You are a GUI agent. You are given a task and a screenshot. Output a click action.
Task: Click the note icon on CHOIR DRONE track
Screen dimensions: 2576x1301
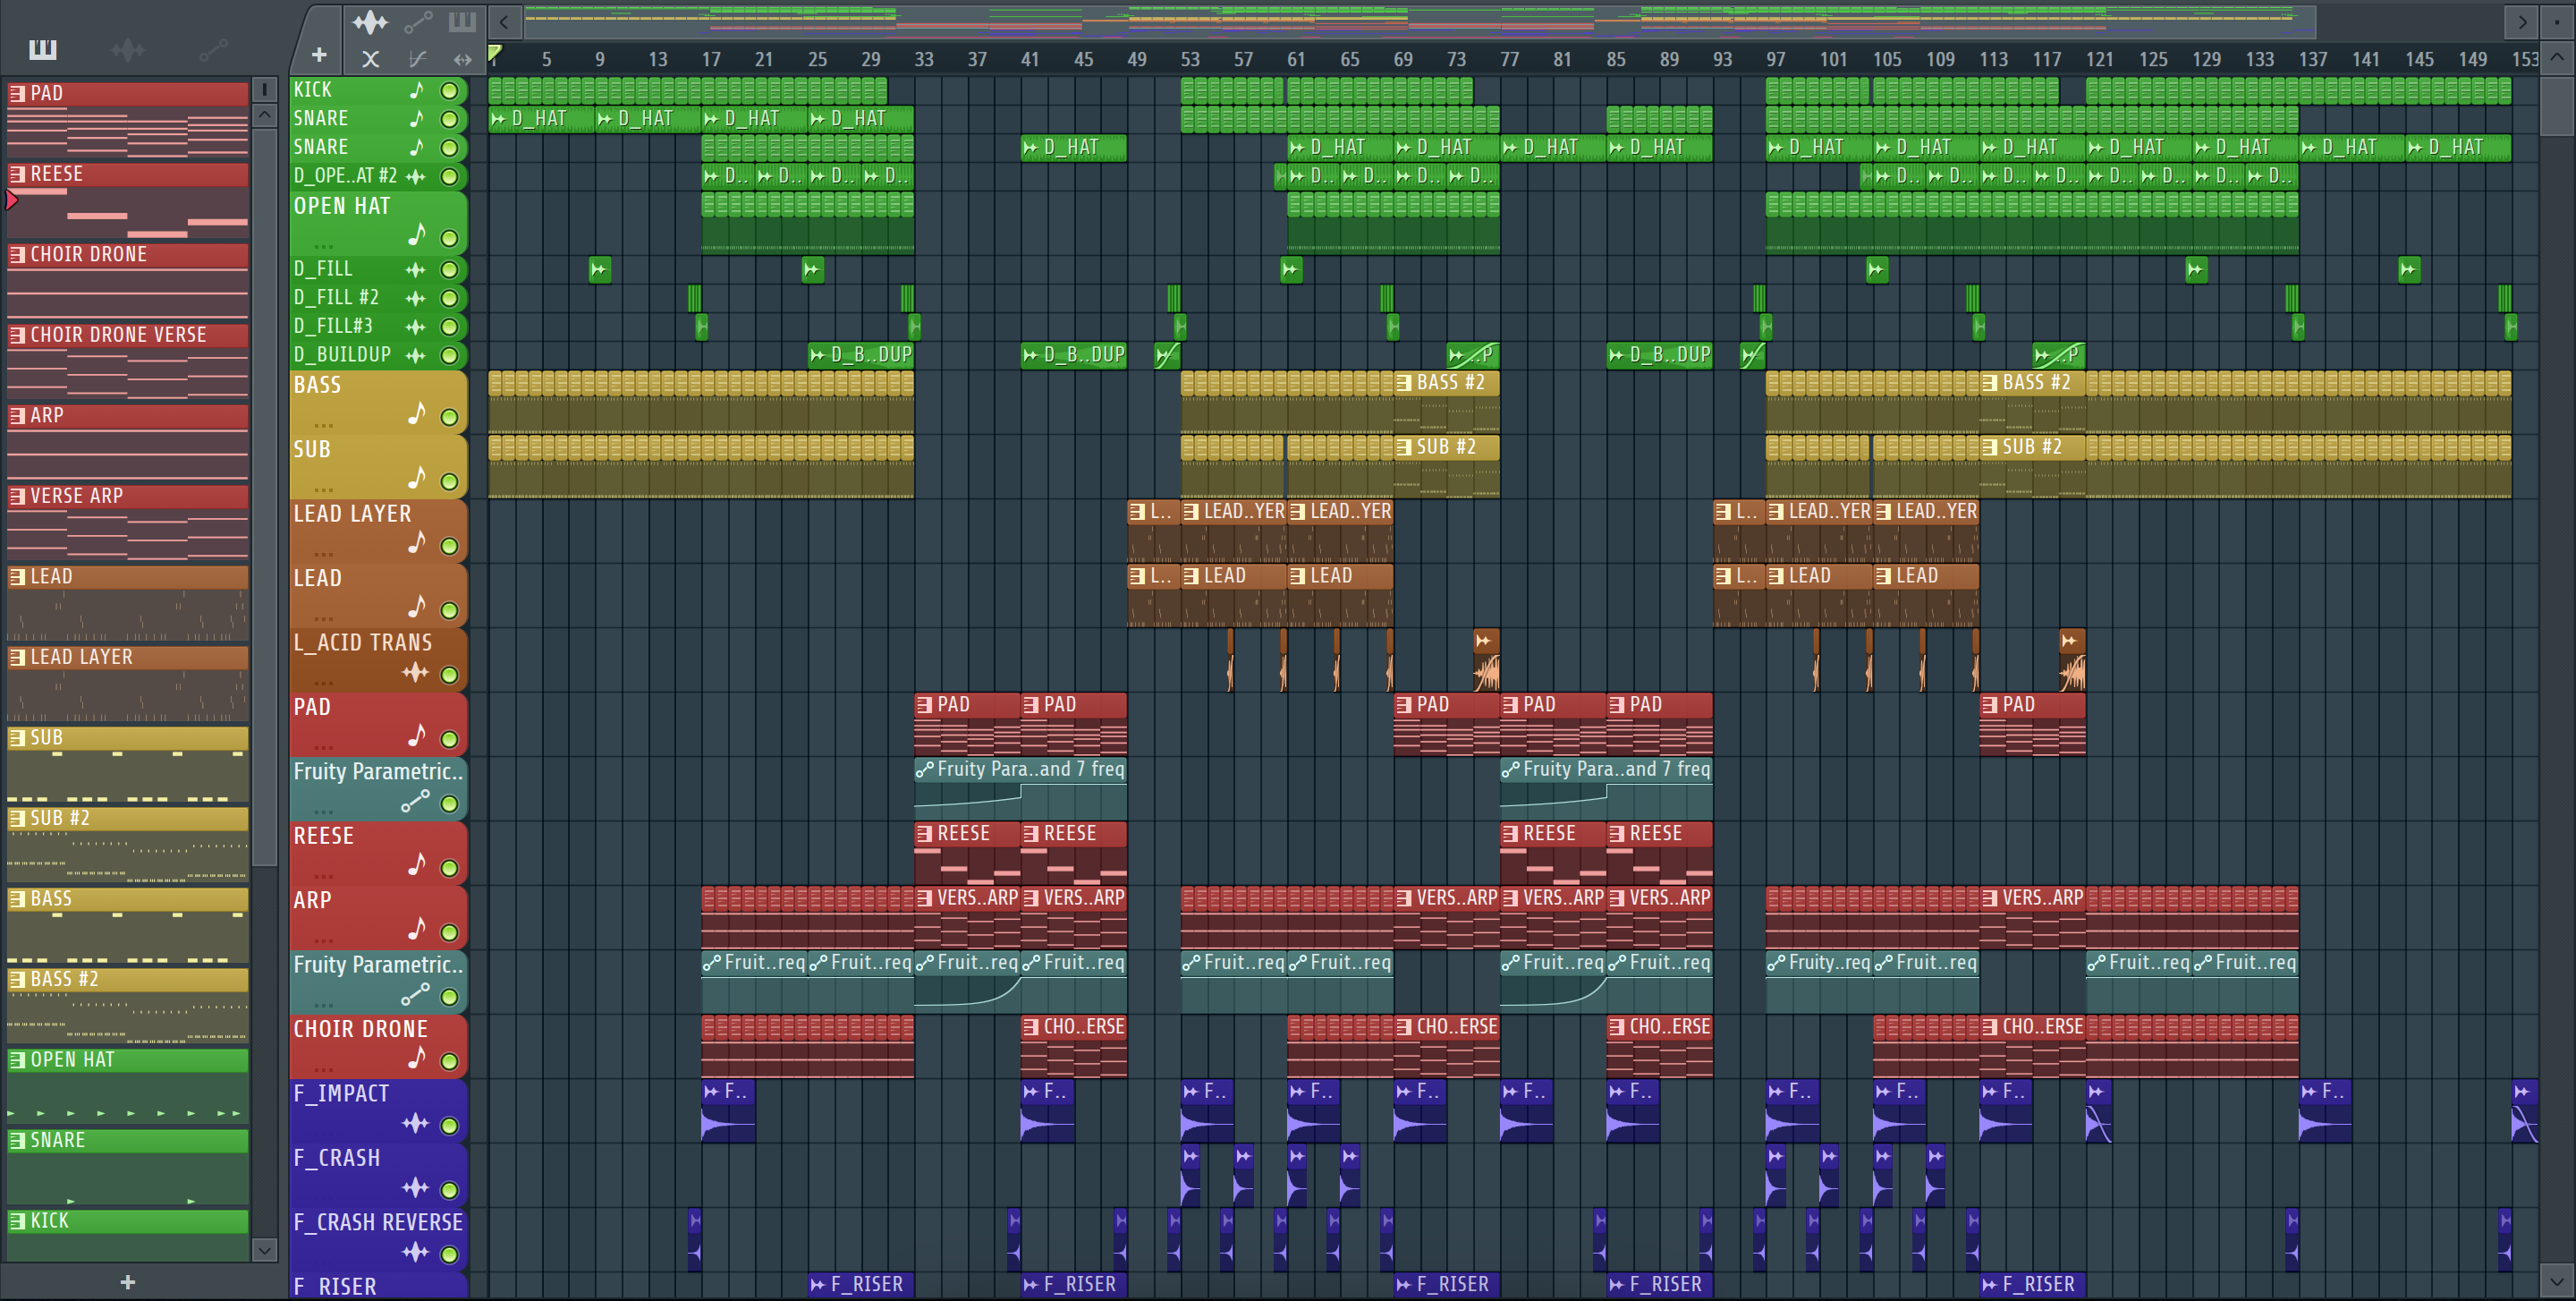(417, 1058)
